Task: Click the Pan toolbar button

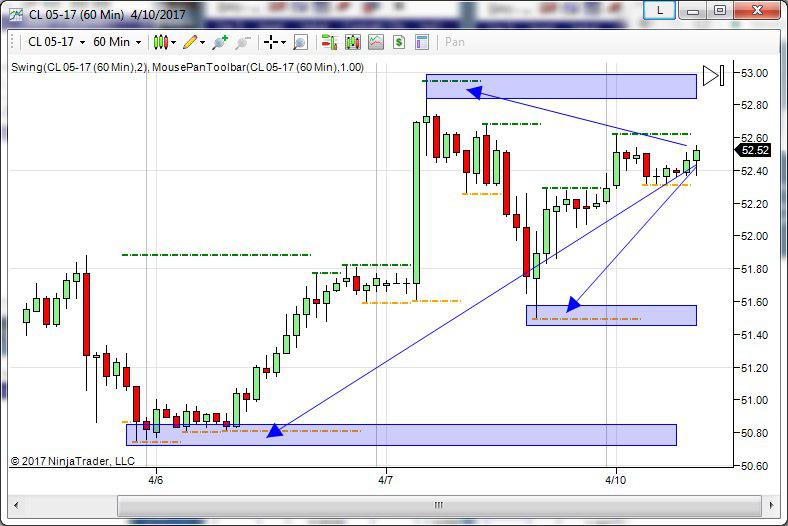Action: click(454, 42)
